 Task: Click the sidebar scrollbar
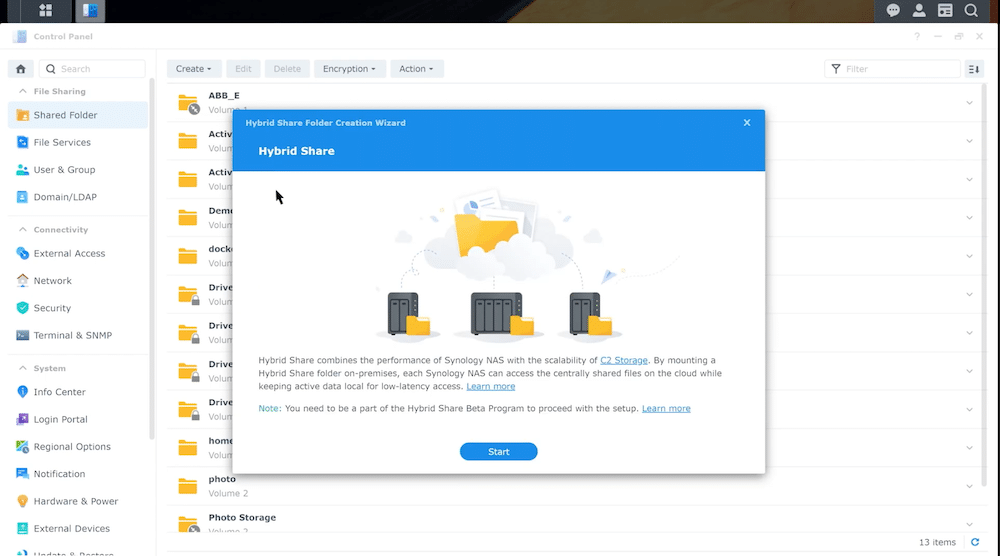point(152,258)
